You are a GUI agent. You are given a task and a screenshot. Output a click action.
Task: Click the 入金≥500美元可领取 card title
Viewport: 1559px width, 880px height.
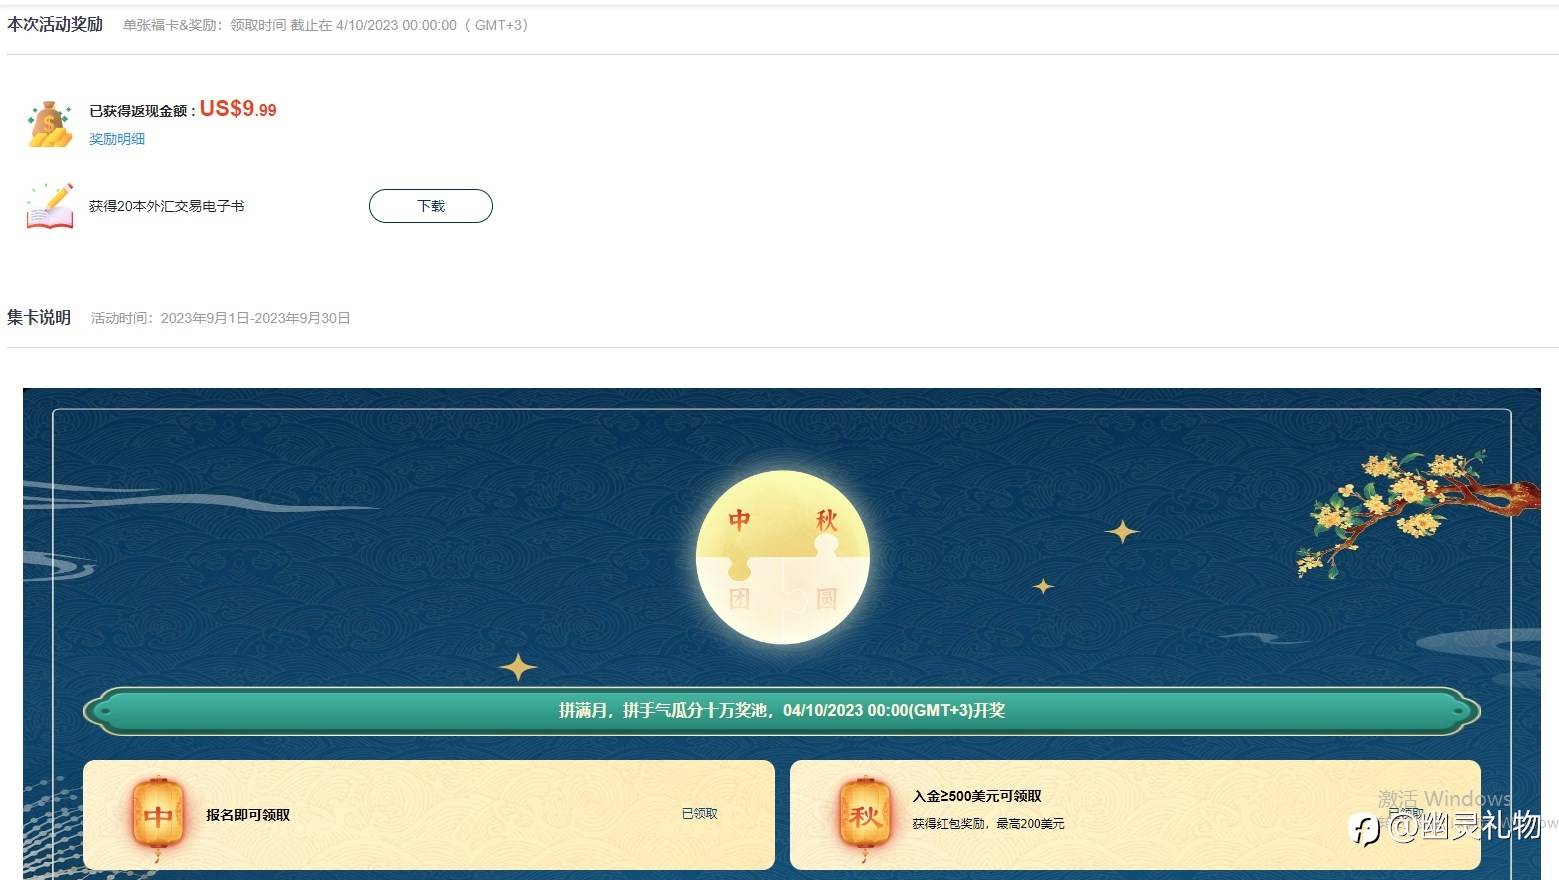(x=977, y=796)
